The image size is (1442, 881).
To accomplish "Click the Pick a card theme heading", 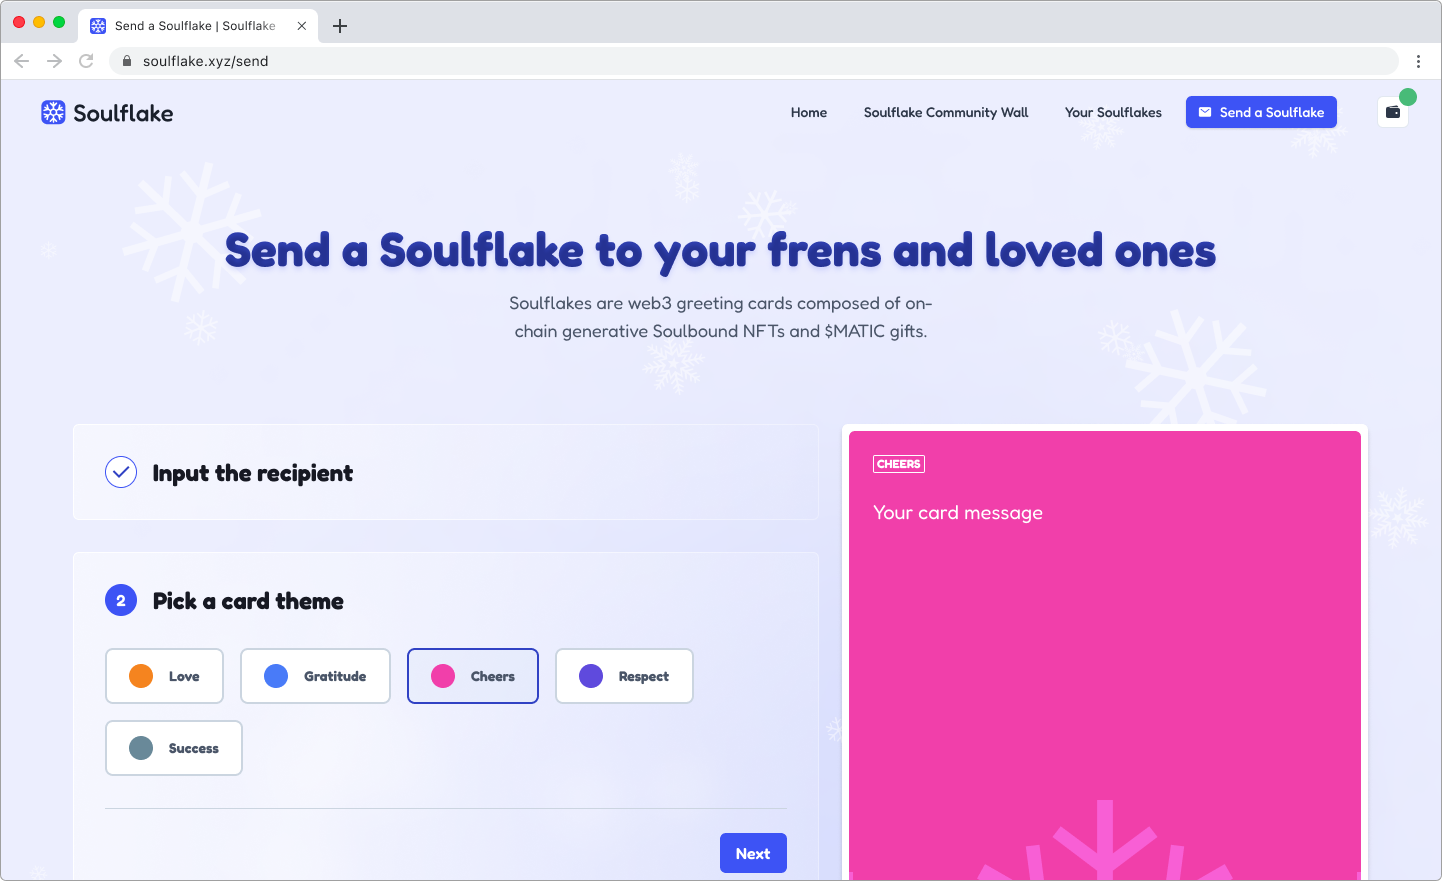I will pos(248,601).
